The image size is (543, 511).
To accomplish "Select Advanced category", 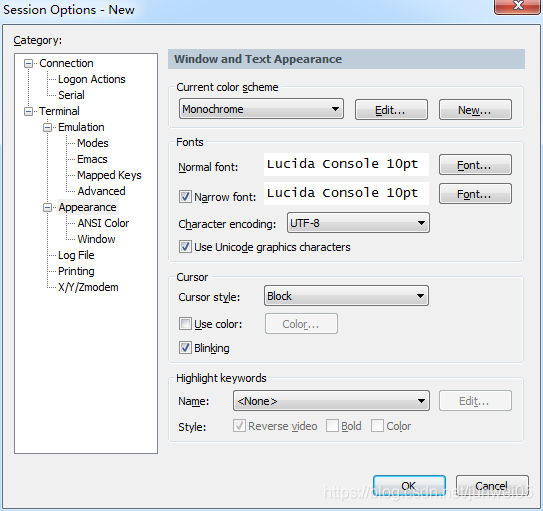I will coord(101,191).
